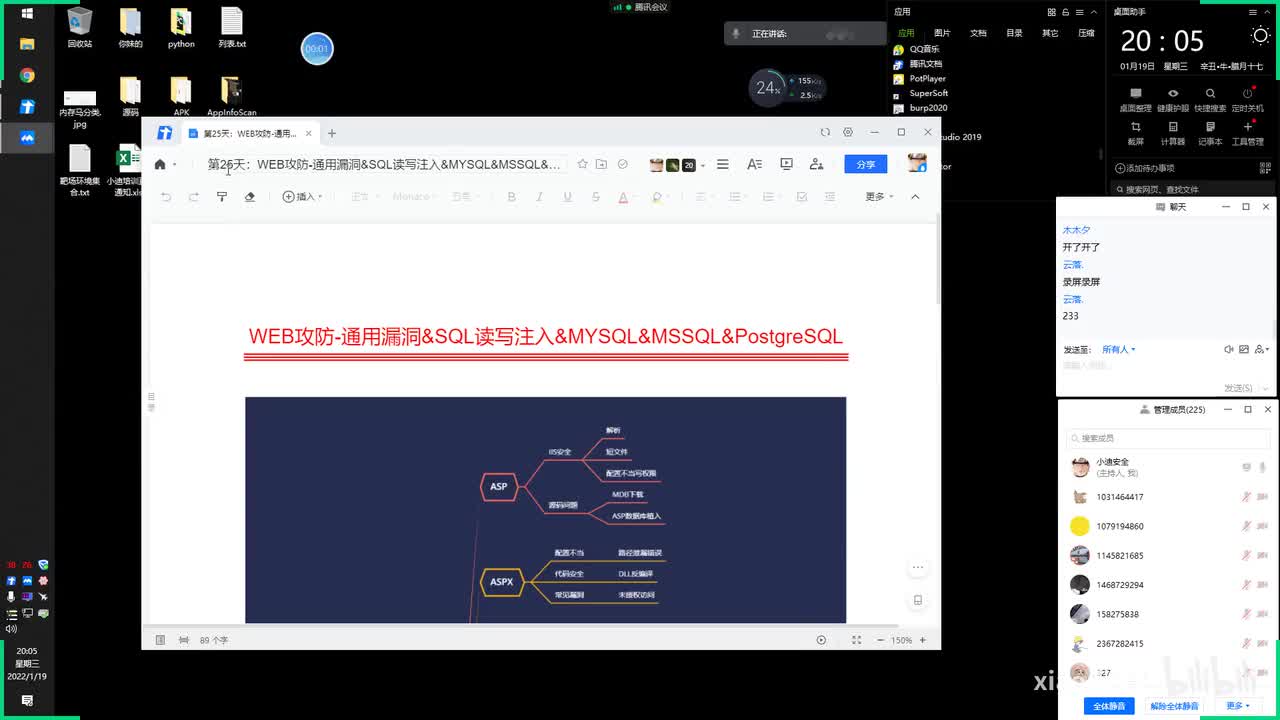Image resolution: width=1280 pixels, height=720 pixels.
Task: Zoom out the document view
Action: (x=880, y=640)
